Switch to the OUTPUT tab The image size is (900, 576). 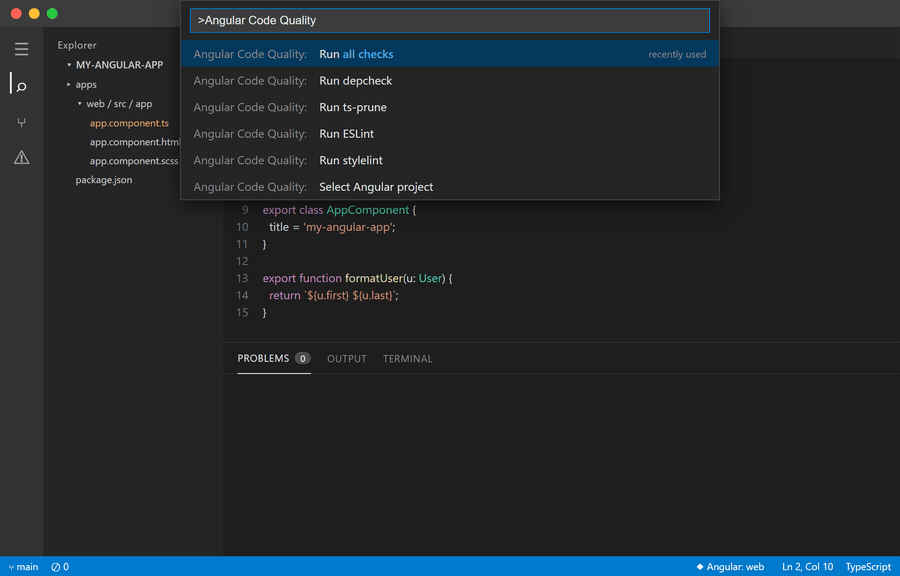[347, 359]
